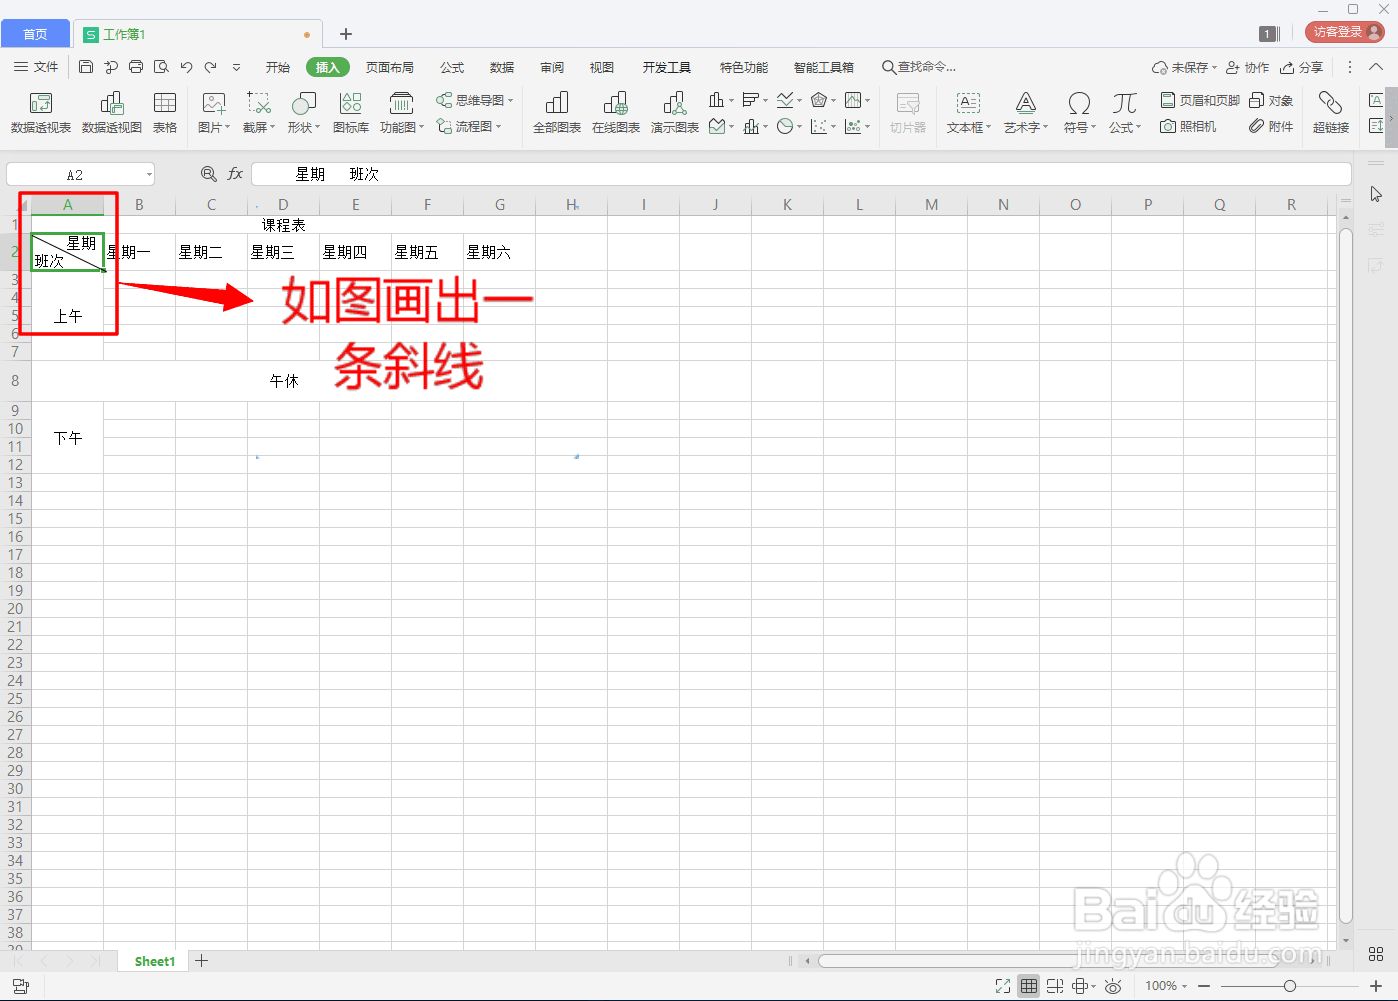Zoom out with the minus button
The height and width of the screenshot is (1001, 1398).
coord(1204,986)
